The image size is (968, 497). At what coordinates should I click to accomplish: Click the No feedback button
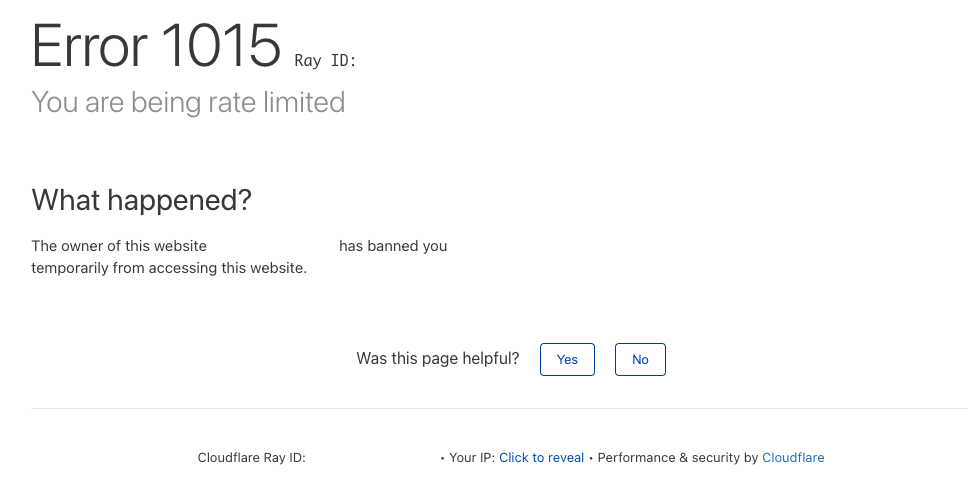640,360
